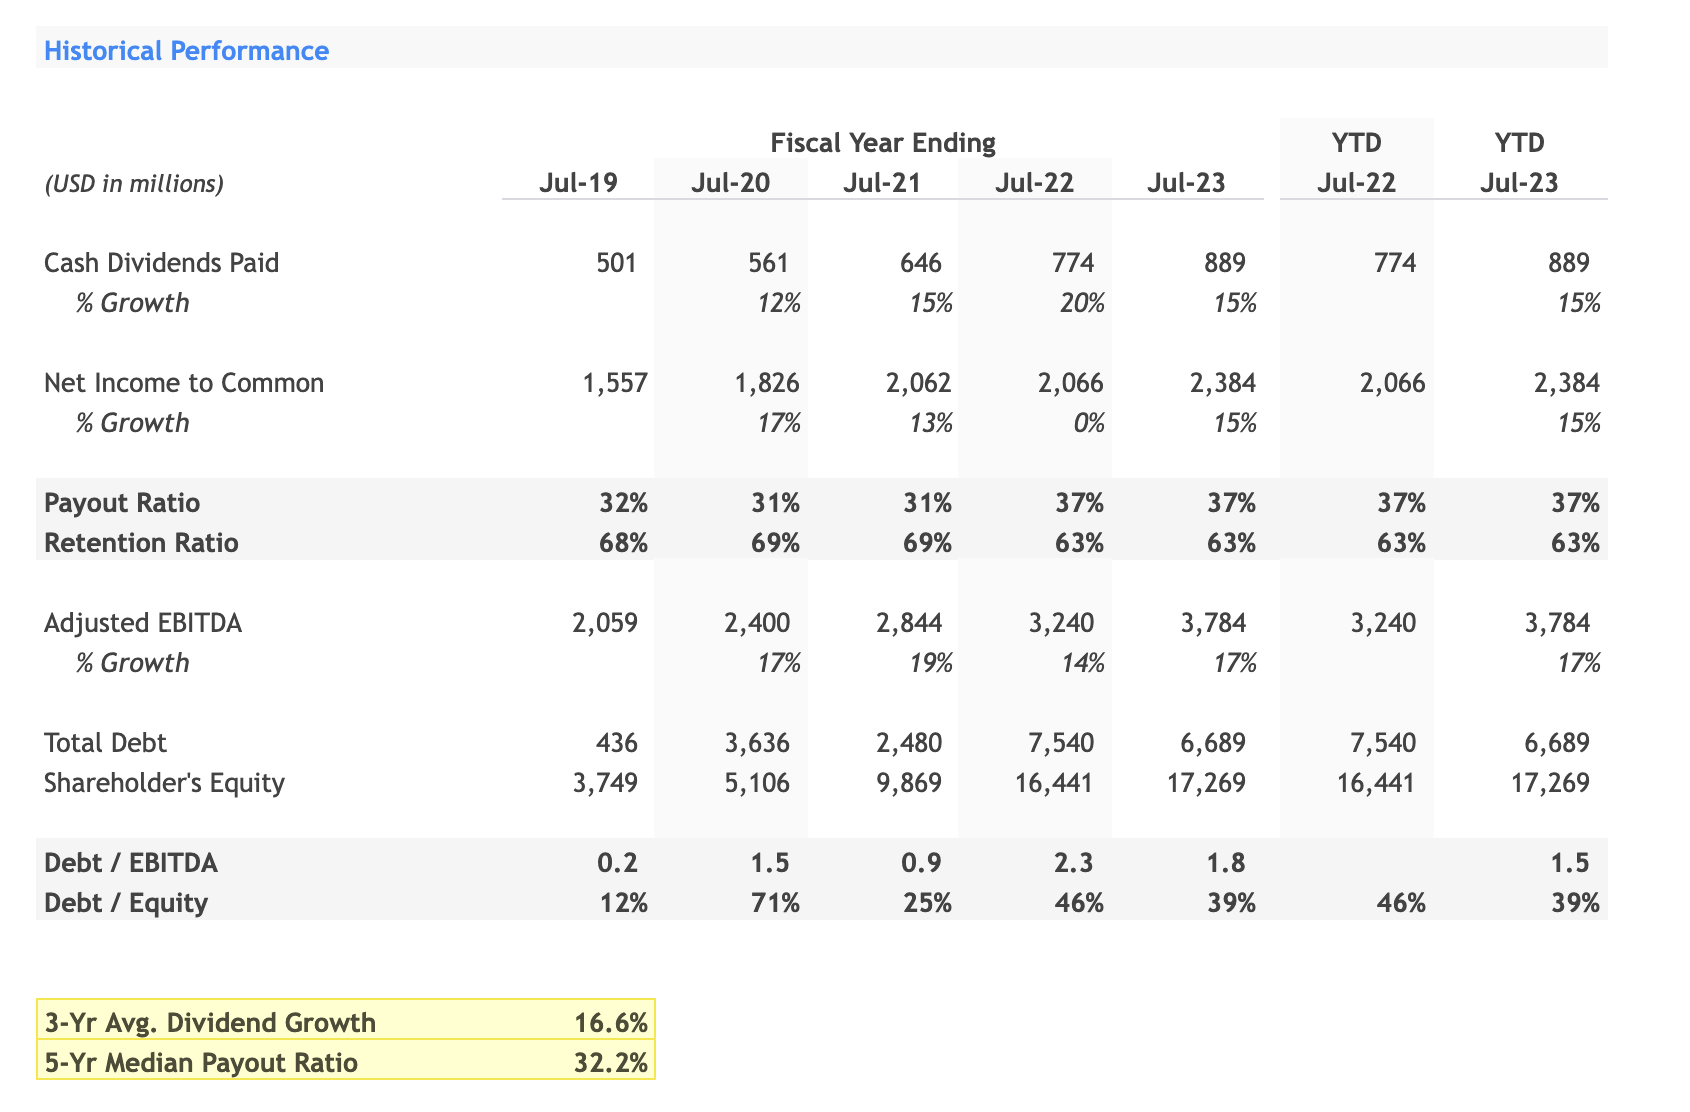This screenshot has width=1690, height=1112.
Task: Select the Jul-20 column header
Action: (731, 182)
